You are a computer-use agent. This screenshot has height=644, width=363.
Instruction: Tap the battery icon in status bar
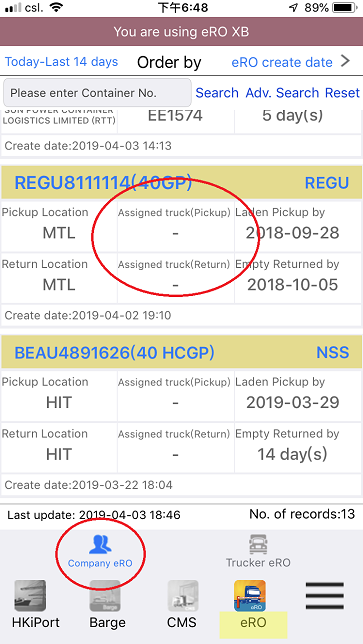pyautogui.click(x=345, y=7)
